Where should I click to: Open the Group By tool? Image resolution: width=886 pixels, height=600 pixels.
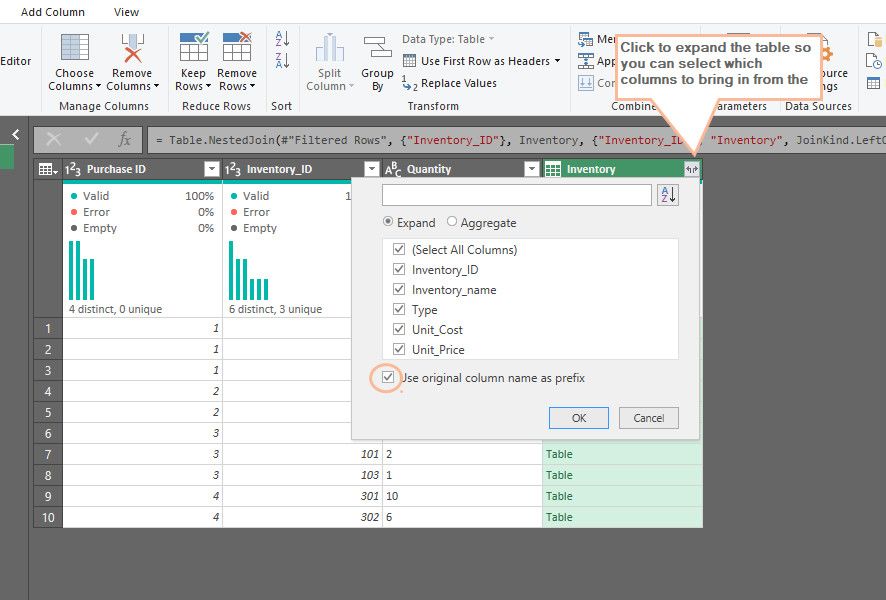[377, 63]
